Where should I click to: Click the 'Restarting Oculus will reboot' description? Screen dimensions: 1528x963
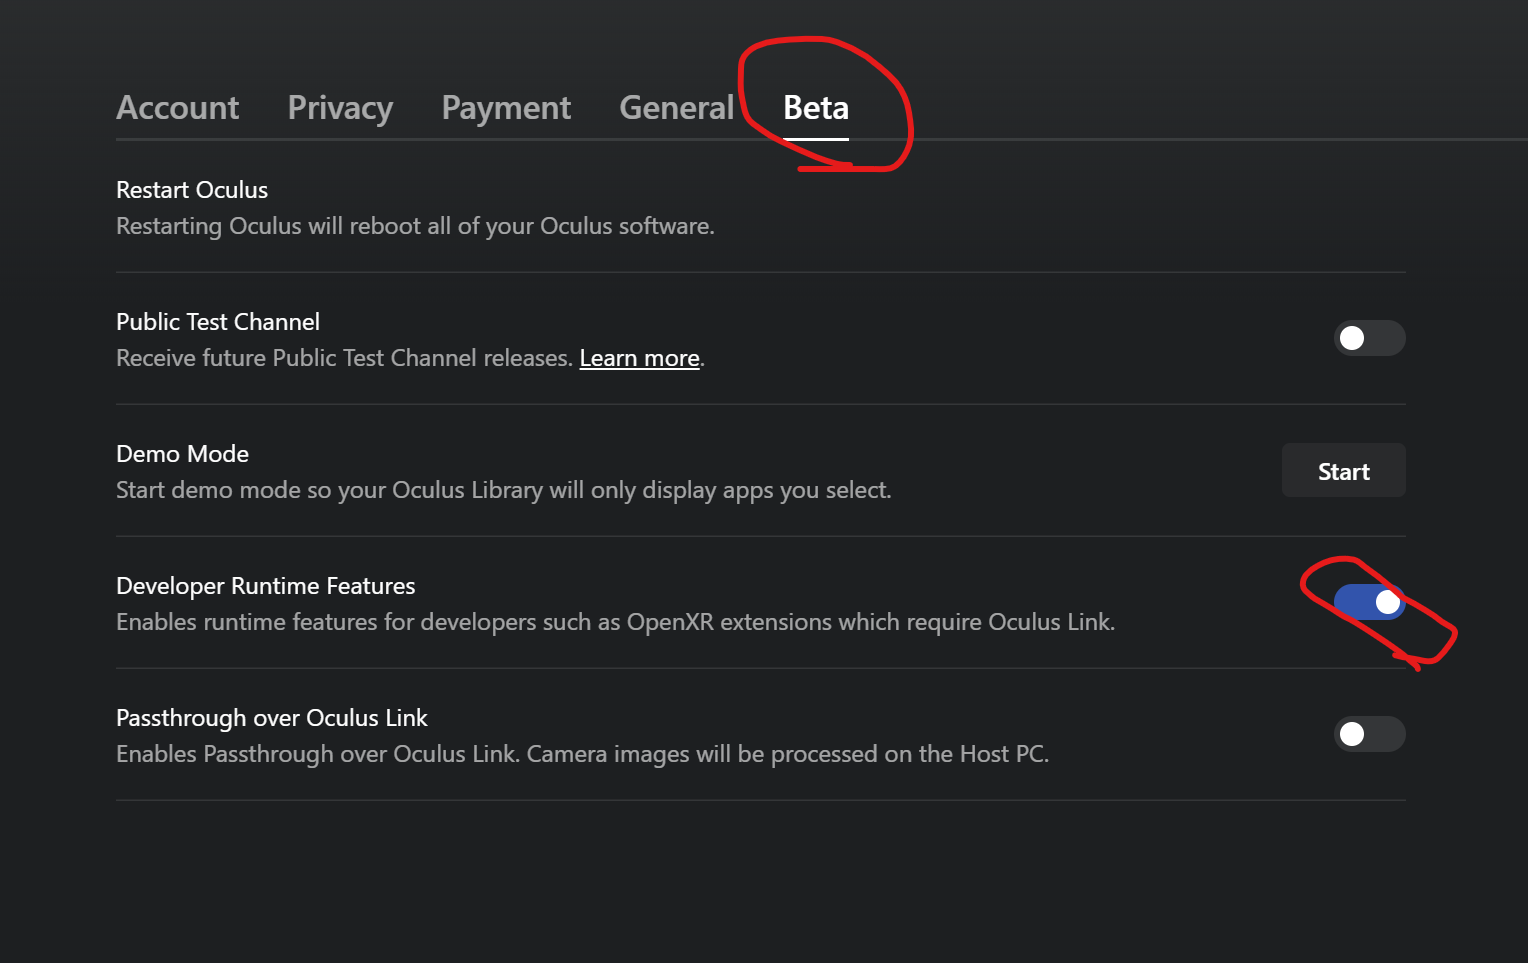(x=415, y=226)
